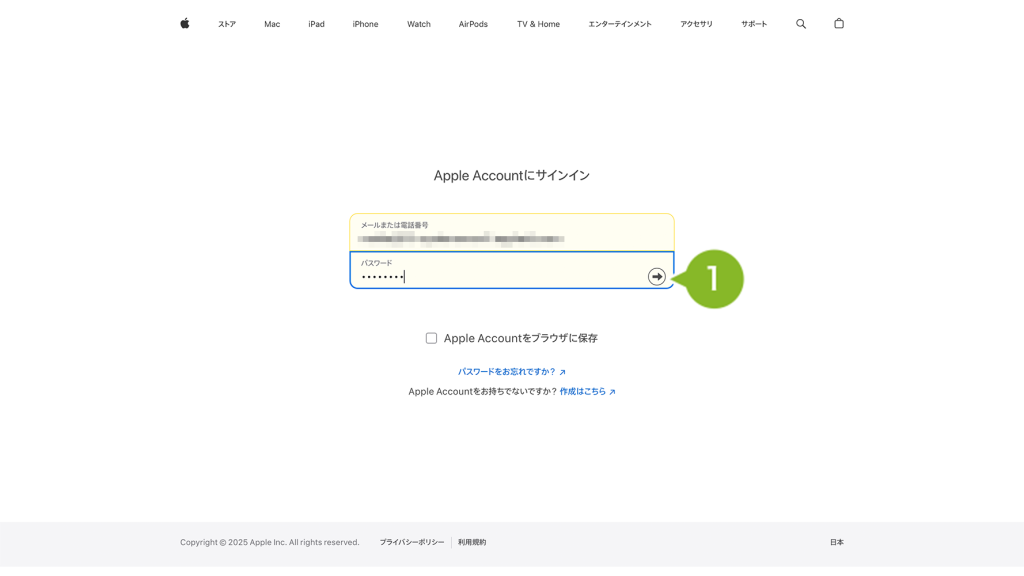Open the Mac menu item
Image resolution: width=1024 pixels, height=576 pixels.
[x=272, y=24]
